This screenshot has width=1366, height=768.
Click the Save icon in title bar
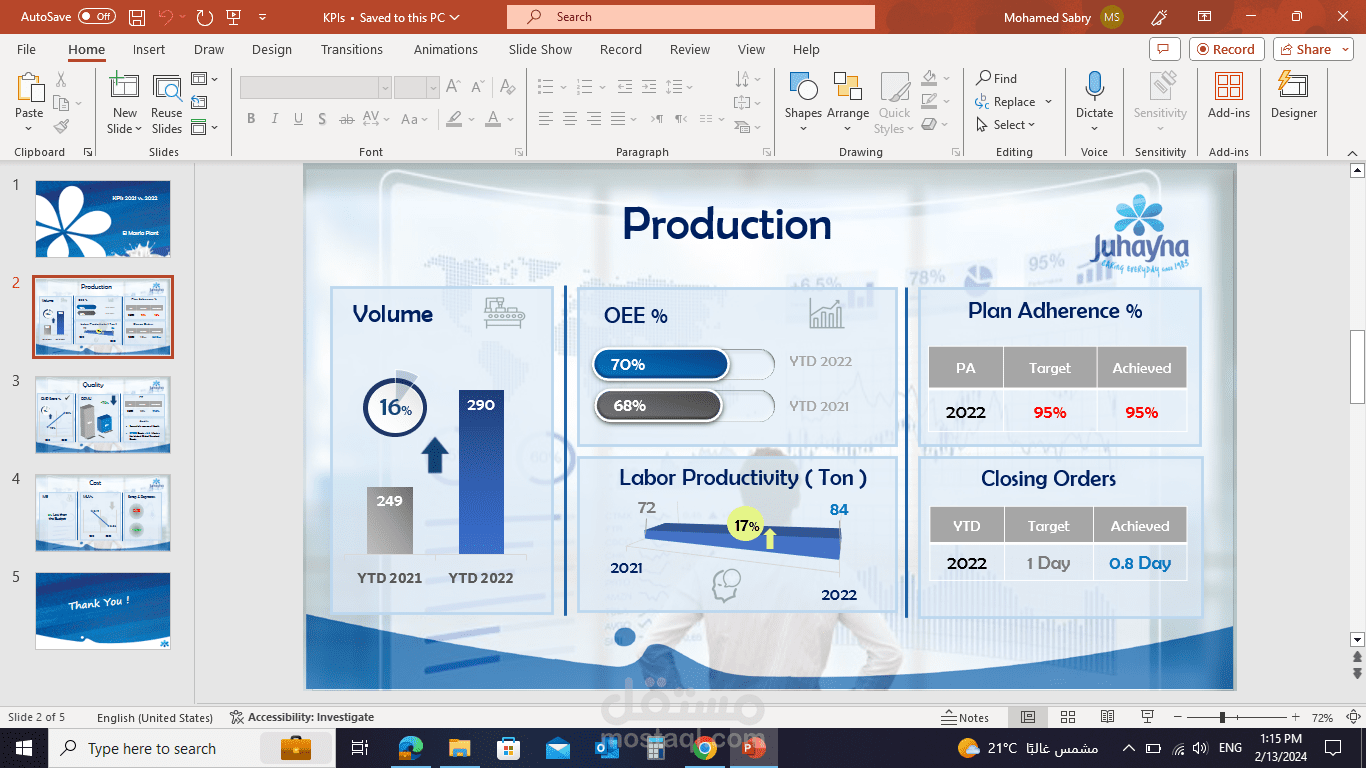tap(137, 17)
